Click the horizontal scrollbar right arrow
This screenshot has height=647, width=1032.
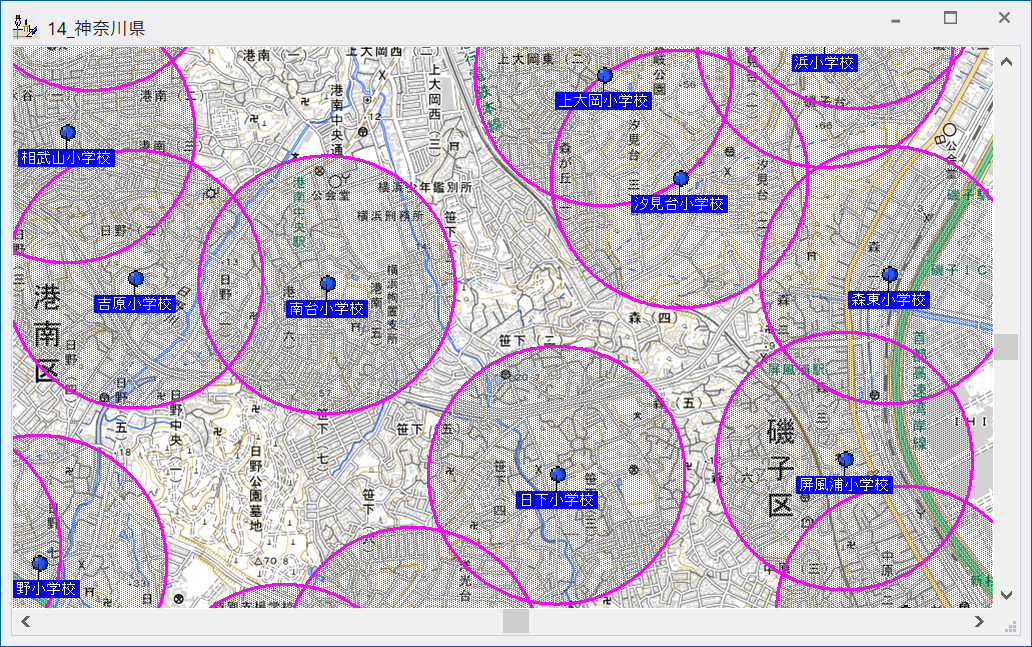979,621
